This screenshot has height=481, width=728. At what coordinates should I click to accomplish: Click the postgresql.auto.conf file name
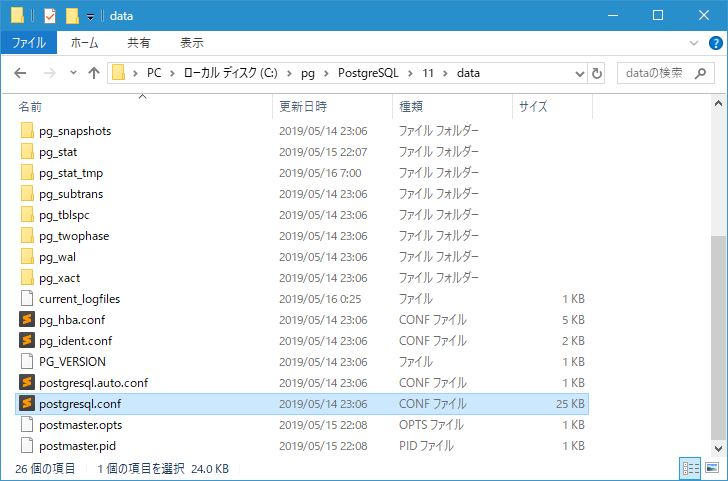93,383
